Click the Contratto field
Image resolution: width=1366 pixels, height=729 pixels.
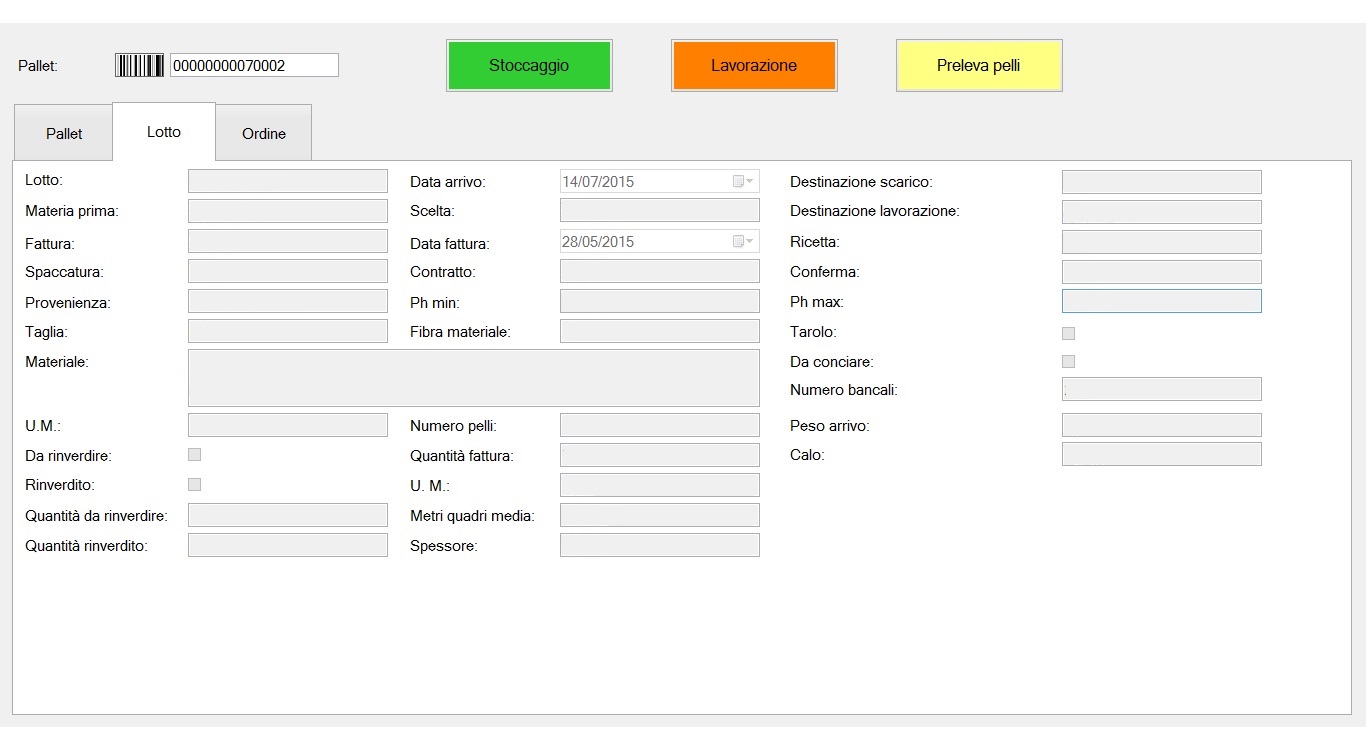(x=660, y=271)
